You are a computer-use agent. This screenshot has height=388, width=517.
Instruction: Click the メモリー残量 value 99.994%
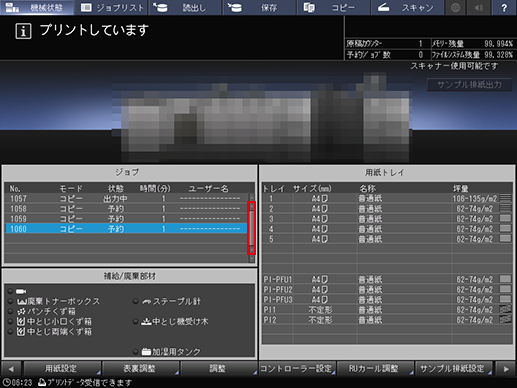click(x=498, y=44)
